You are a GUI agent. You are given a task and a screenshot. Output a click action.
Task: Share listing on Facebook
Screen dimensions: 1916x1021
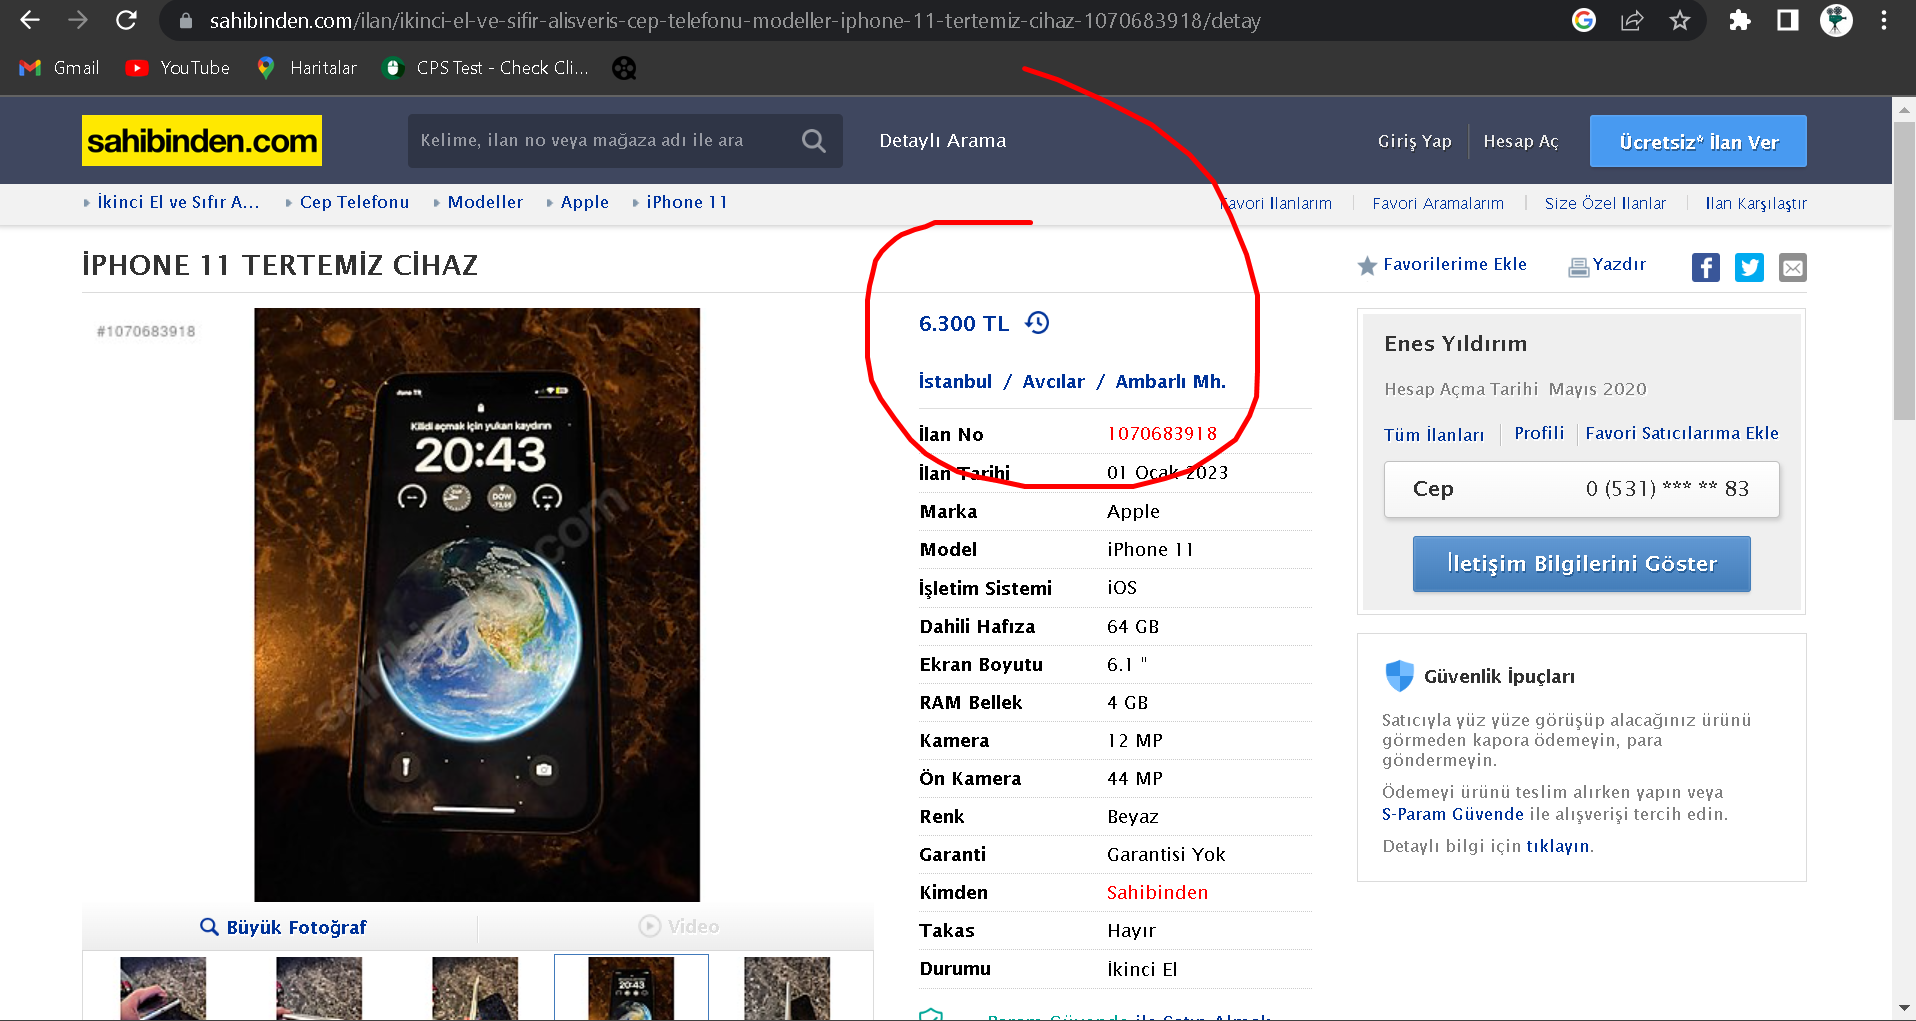[1706, 267]
